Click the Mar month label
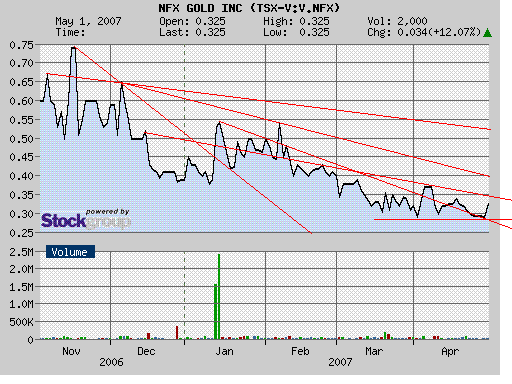 click(374, 351)
